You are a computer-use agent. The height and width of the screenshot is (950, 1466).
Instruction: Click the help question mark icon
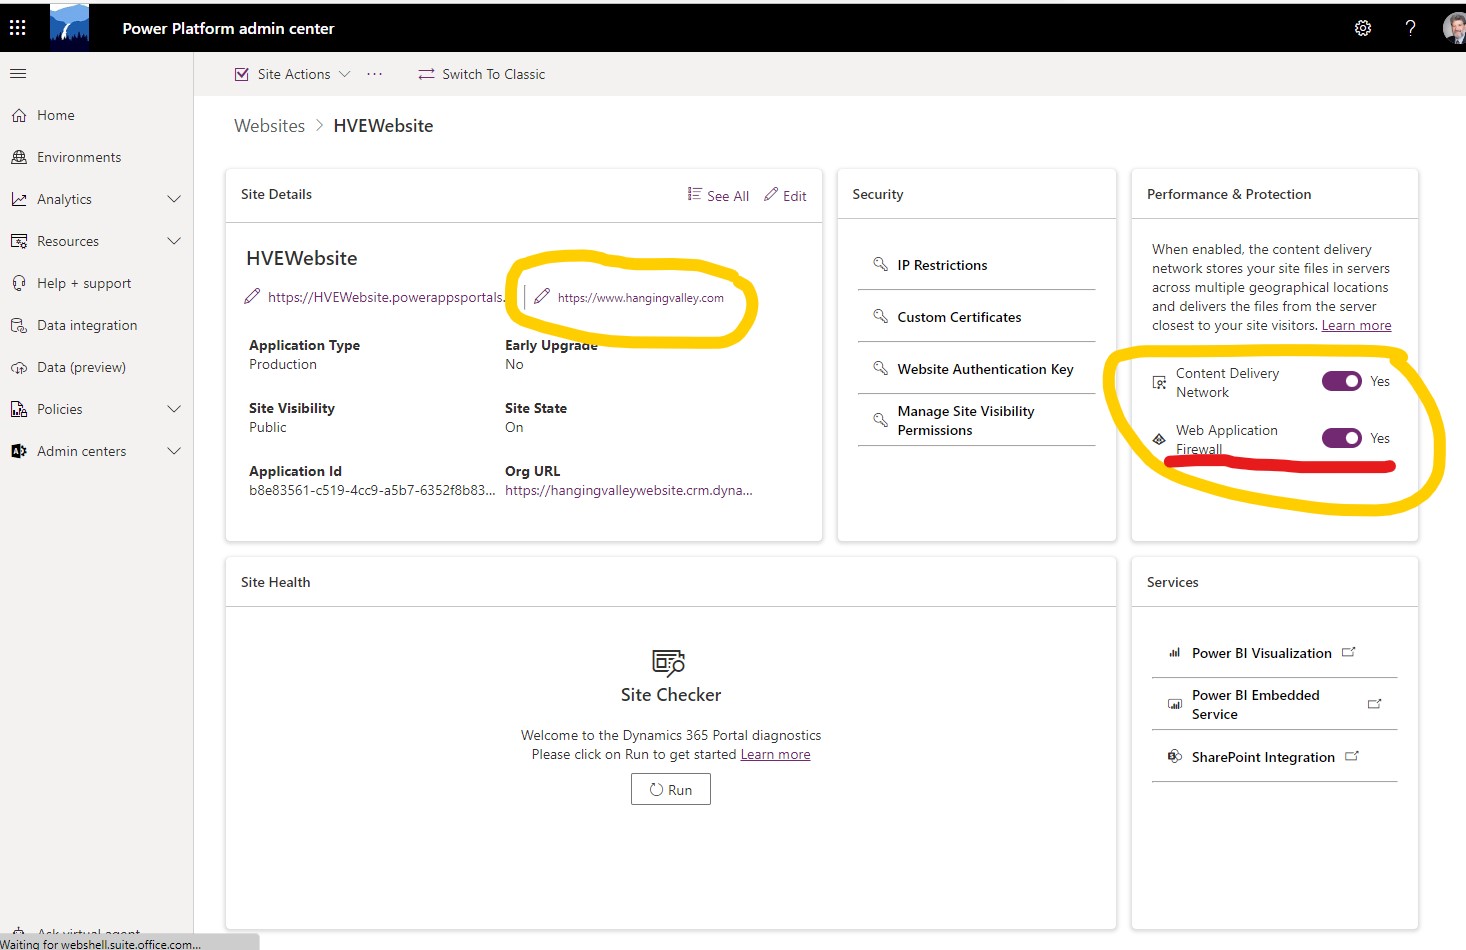pos(1410,28)
